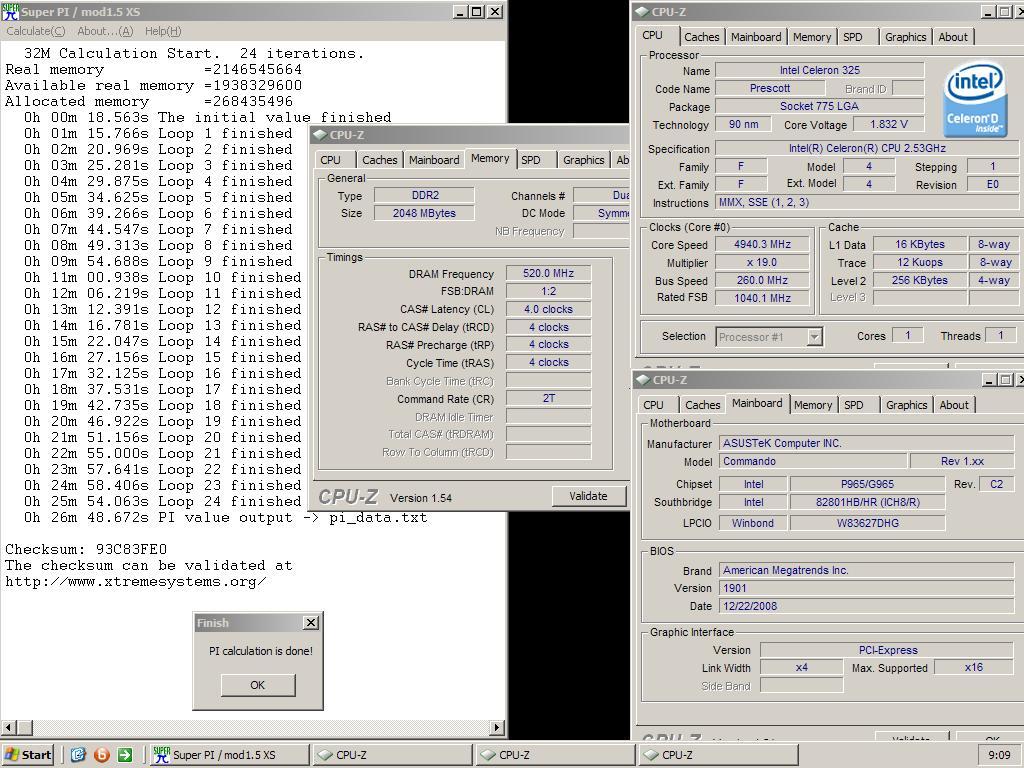Select Mainboard tab in top-right CPU-Z window
Image resolution: width=1024 pixels, height=768 pixels.
[756, 37]
